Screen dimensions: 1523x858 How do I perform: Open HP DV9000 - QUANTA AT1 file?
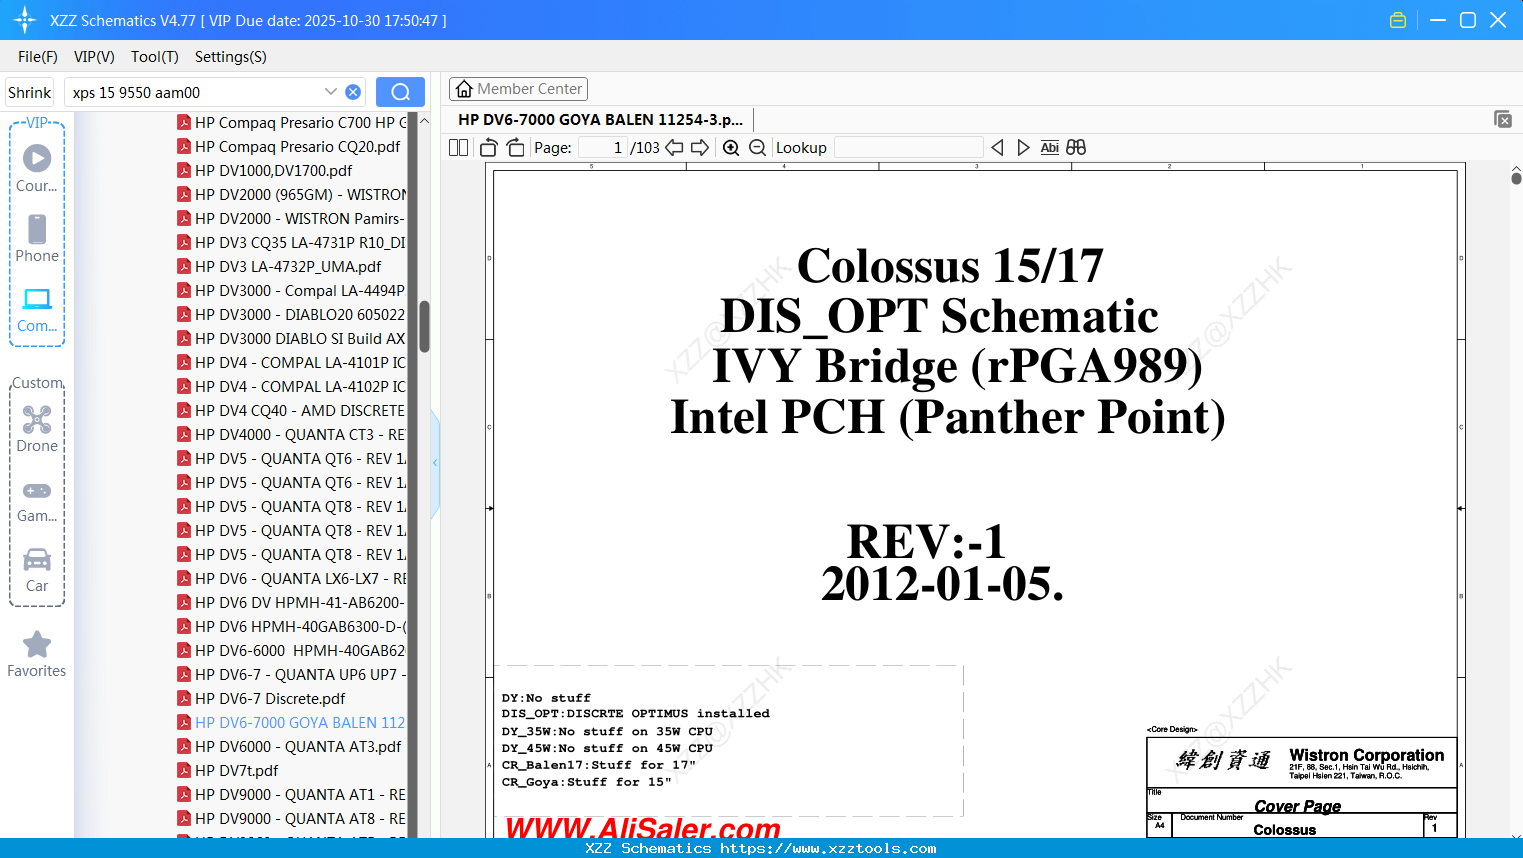[x=292, y=794]
